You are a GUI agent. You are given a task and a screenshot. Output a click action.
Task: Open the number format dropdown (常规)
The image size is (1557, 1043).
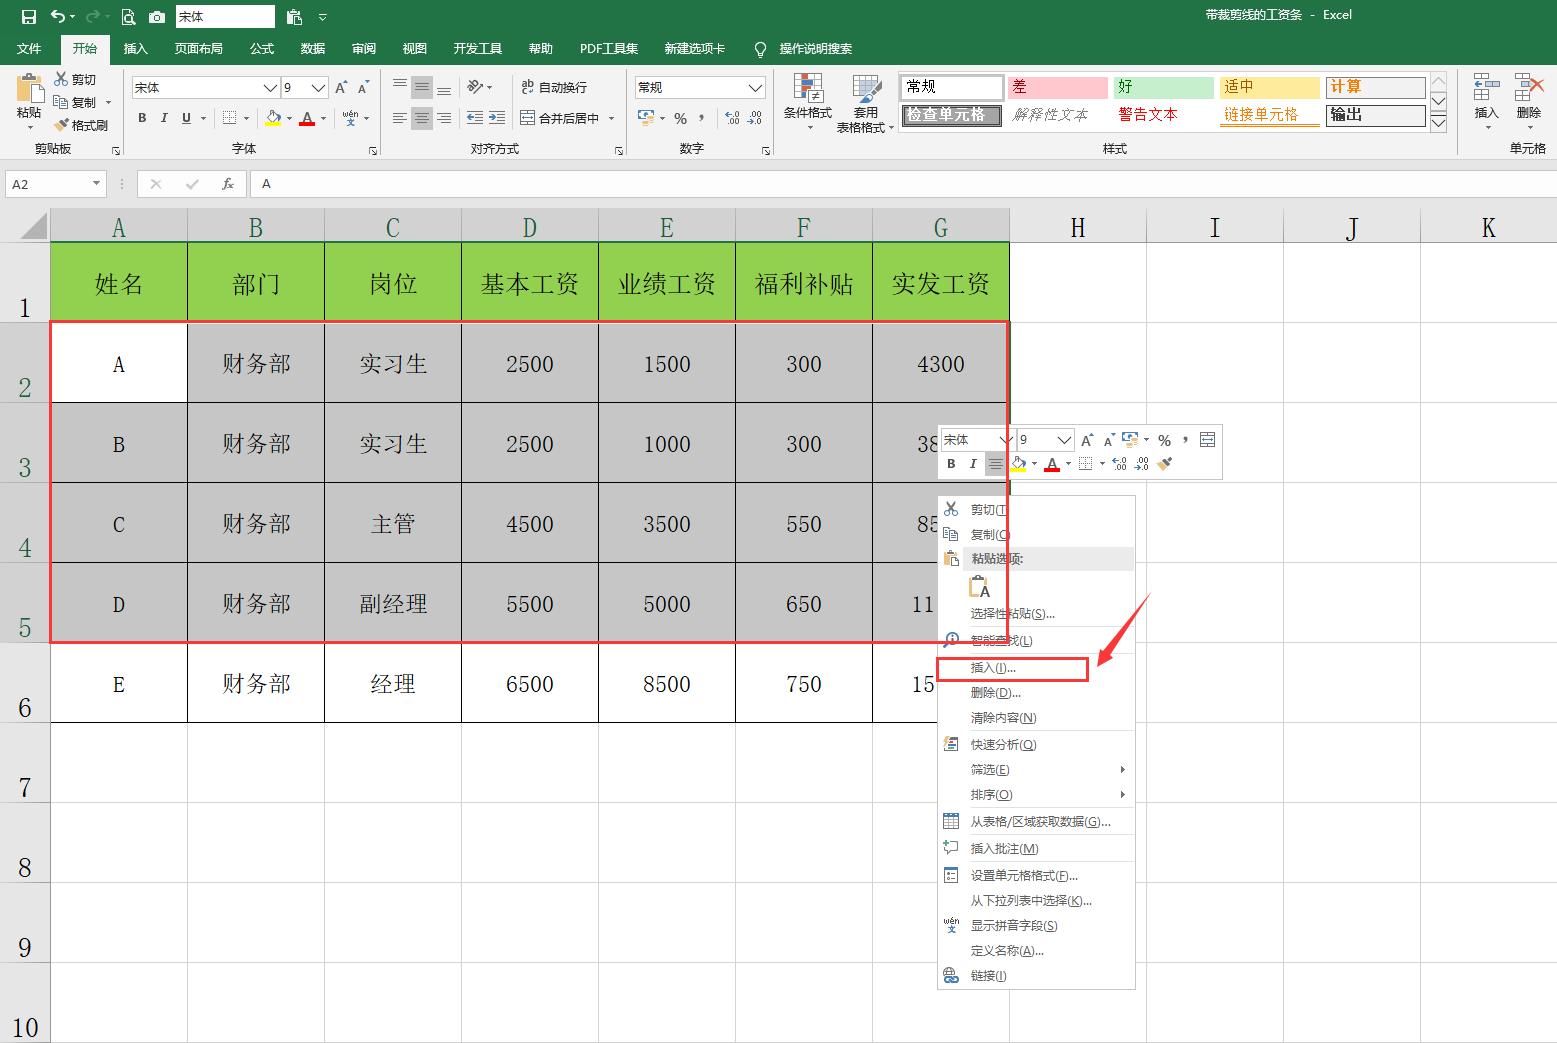[755, 88]
